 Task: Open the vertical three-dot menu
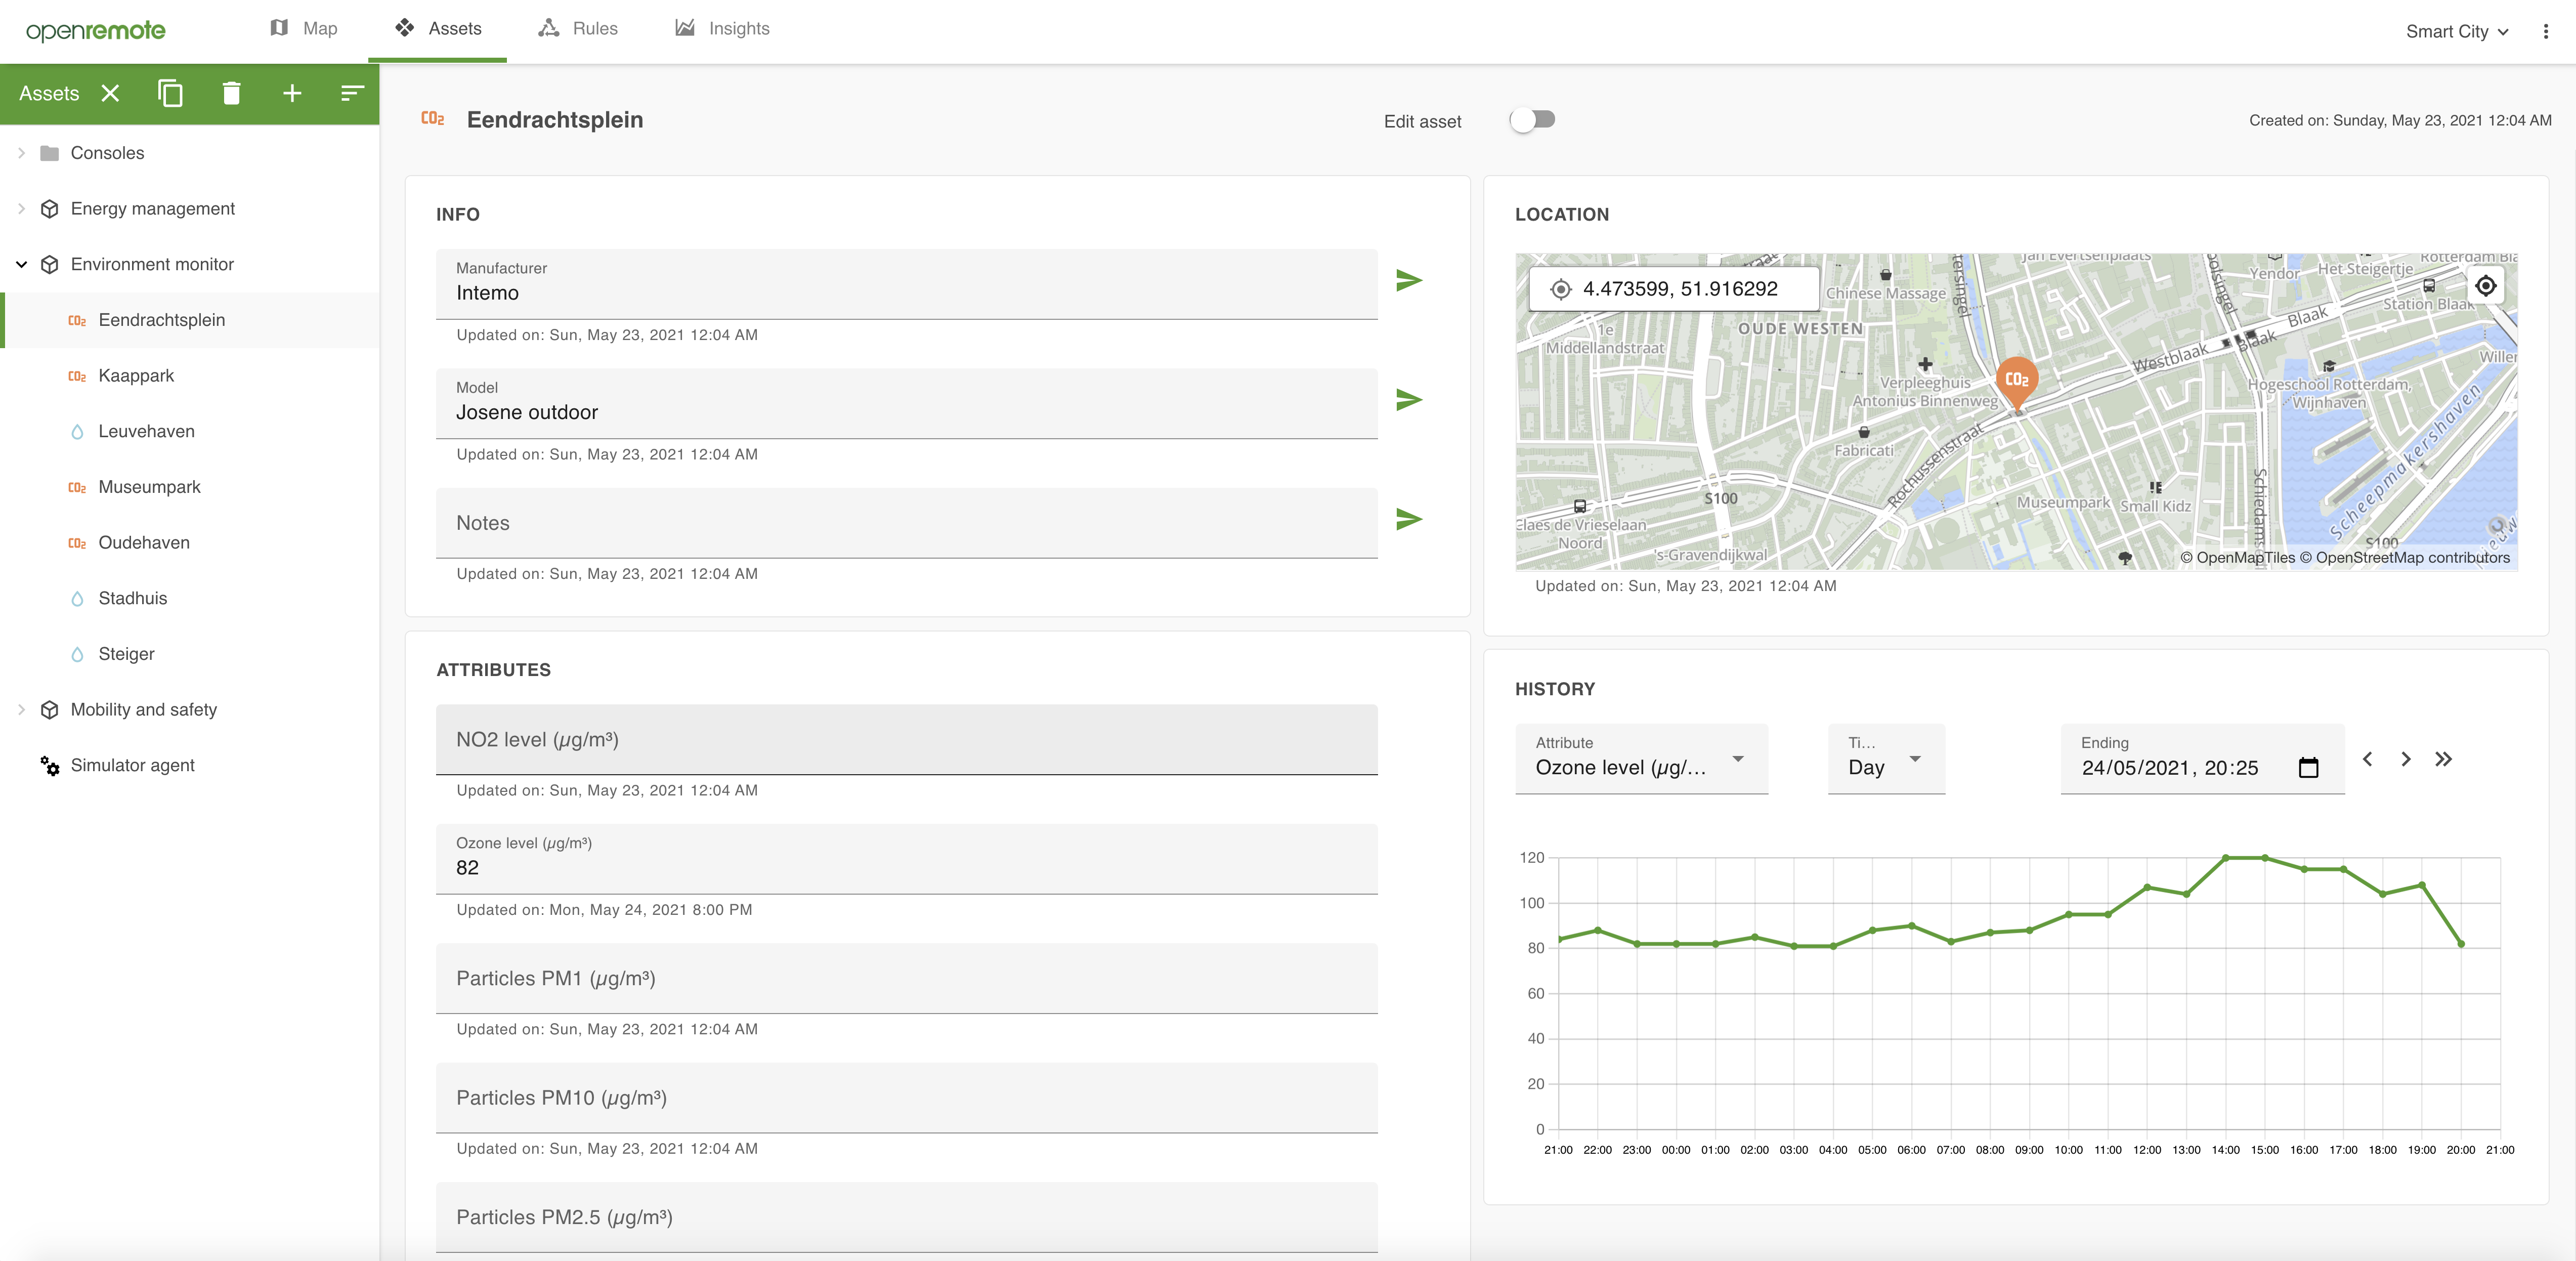point(2545,31)
